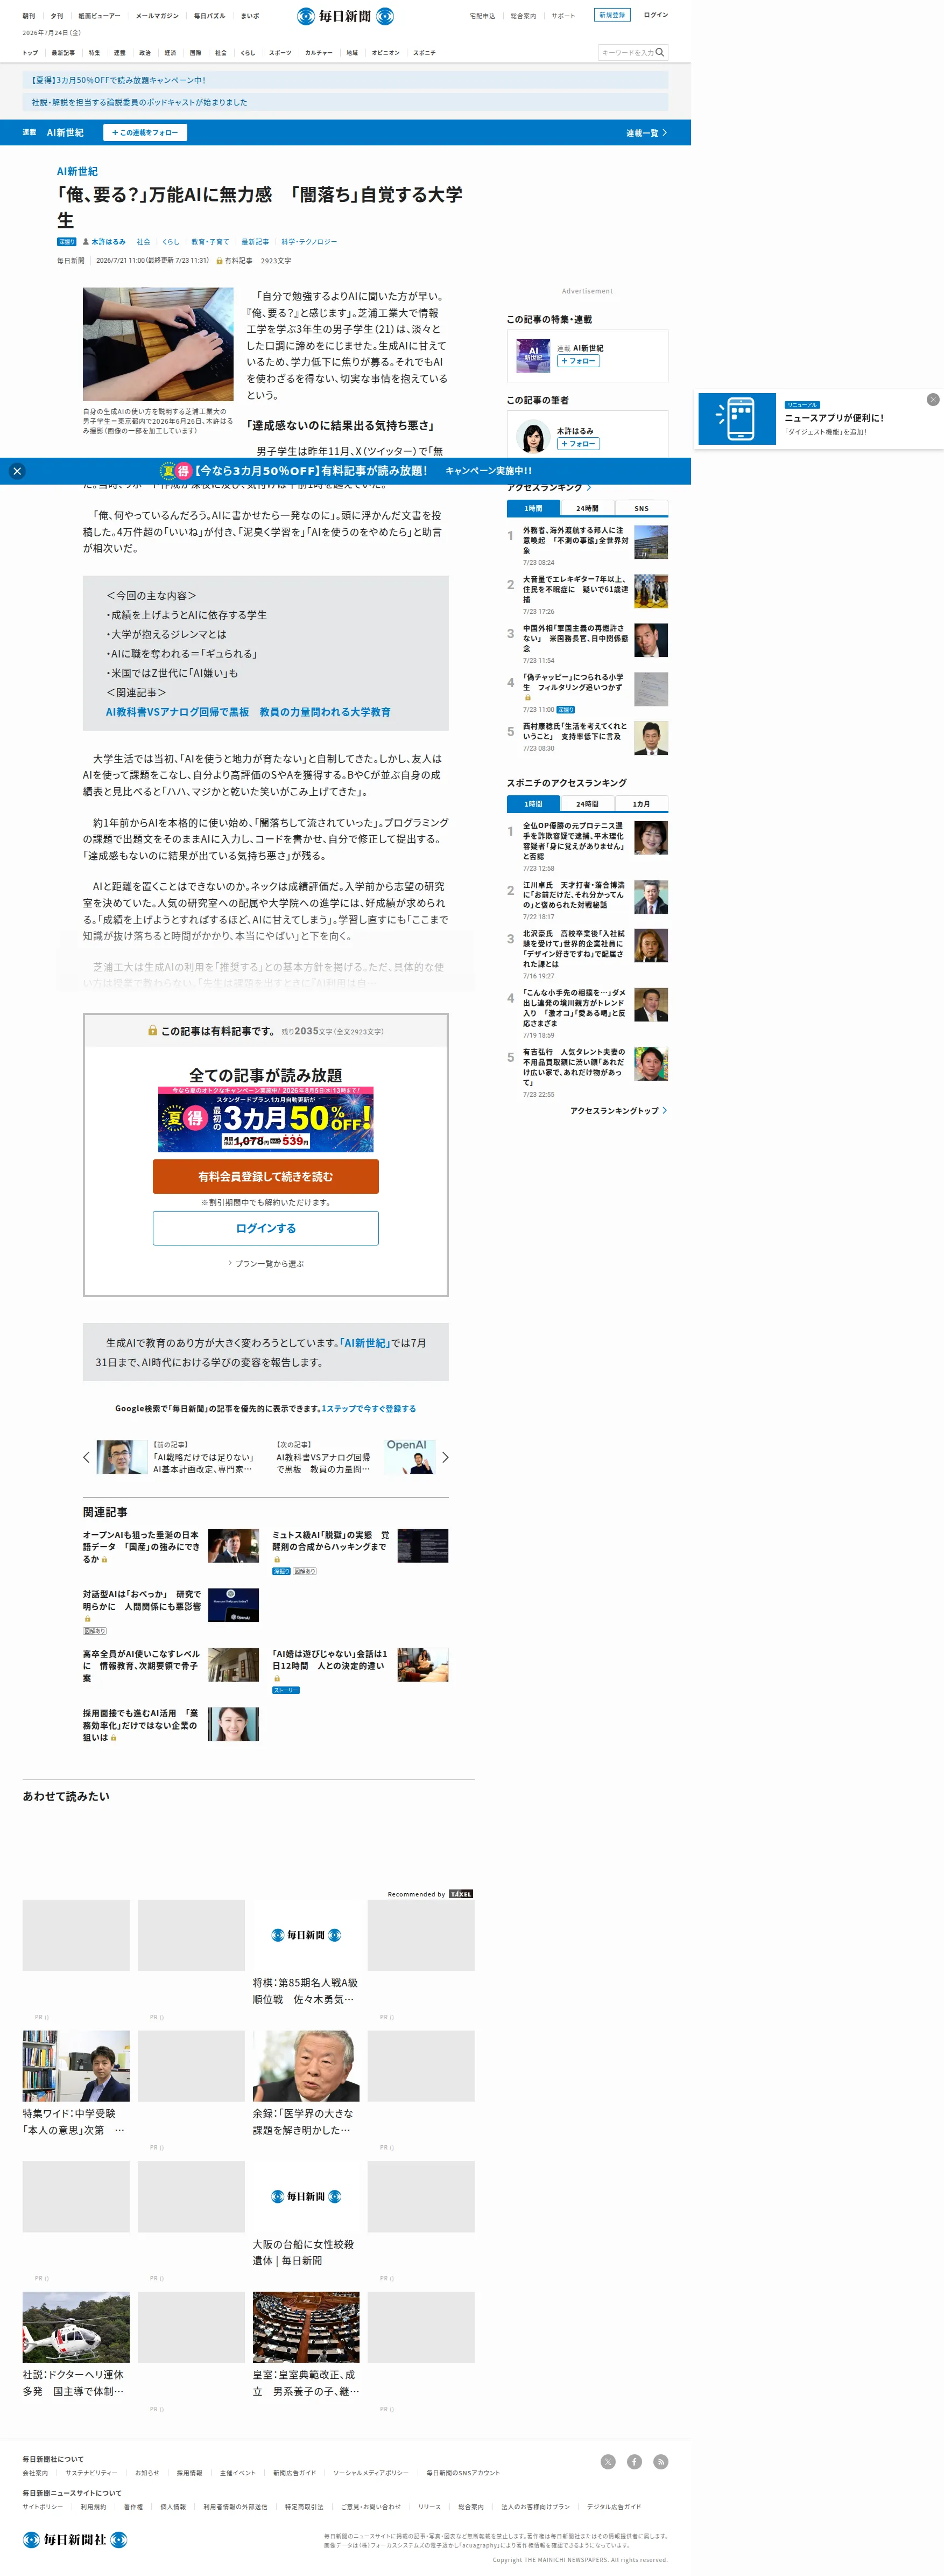Image resolution: width=944 pixels, height=2576 pixels.
Task: Close the news app popup
Action: pos(933,399)
